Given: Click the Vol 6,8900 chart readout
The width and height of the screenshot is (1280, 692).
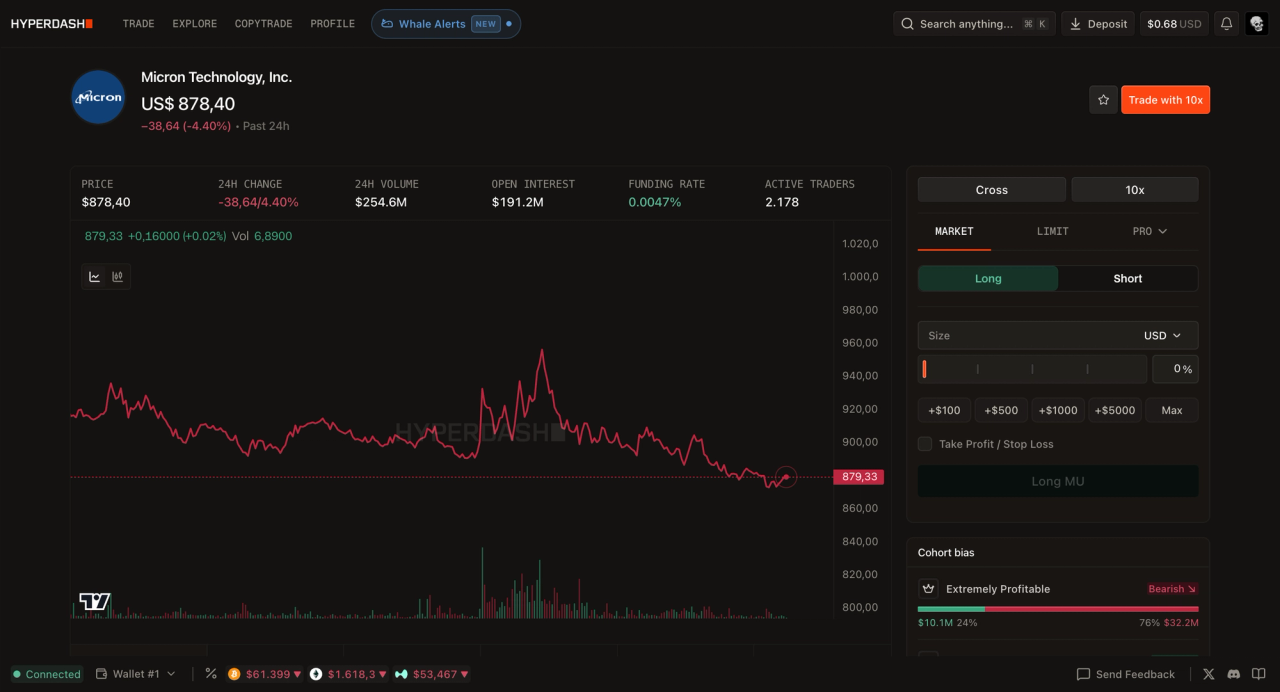Looking at the screenshot, I should click(x=262, y=236).
